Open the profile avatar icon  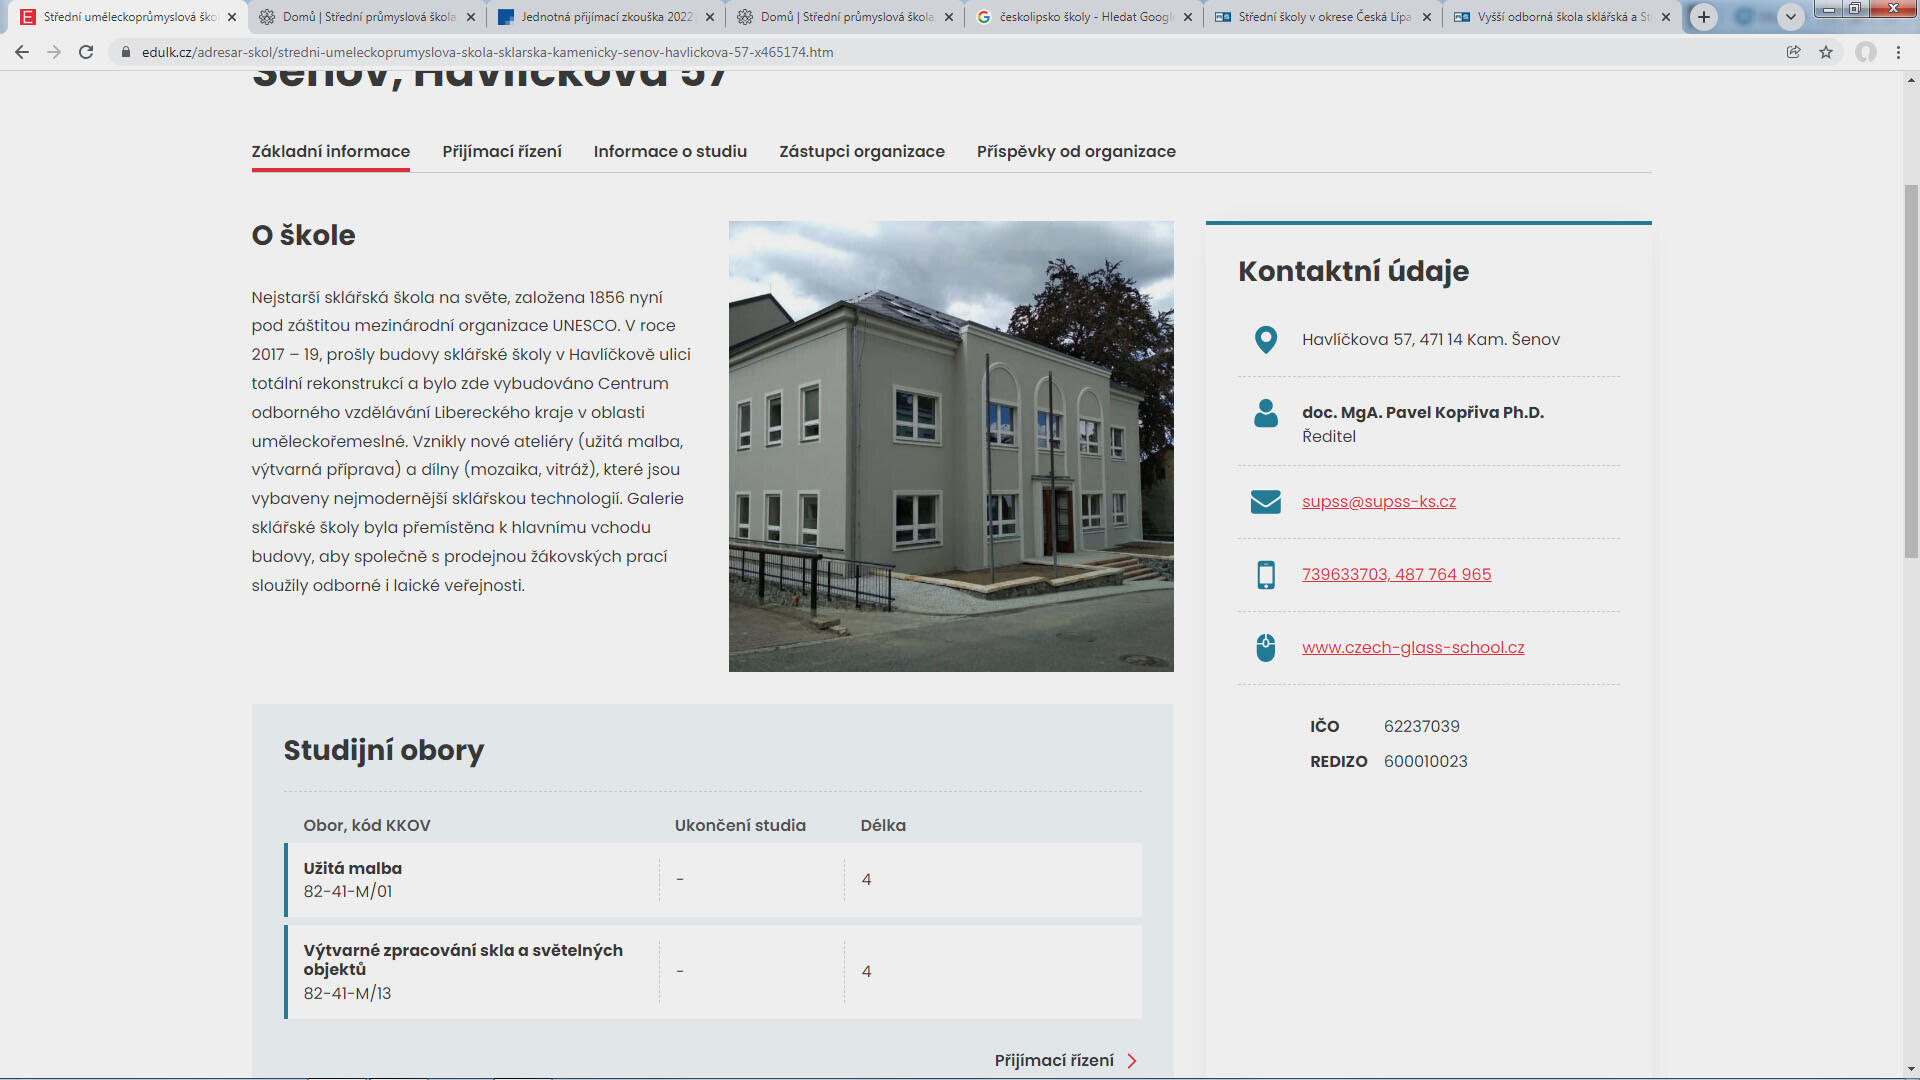pos(1866,52)
